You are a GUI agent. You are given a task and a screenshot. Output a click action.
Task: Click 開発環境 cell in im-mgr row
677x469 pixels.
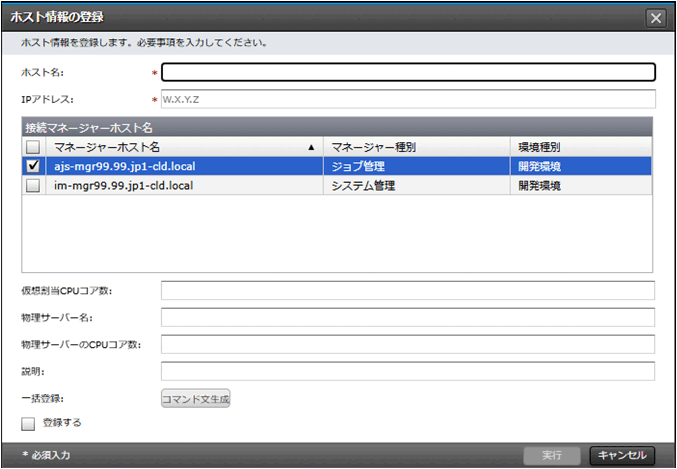581,186
